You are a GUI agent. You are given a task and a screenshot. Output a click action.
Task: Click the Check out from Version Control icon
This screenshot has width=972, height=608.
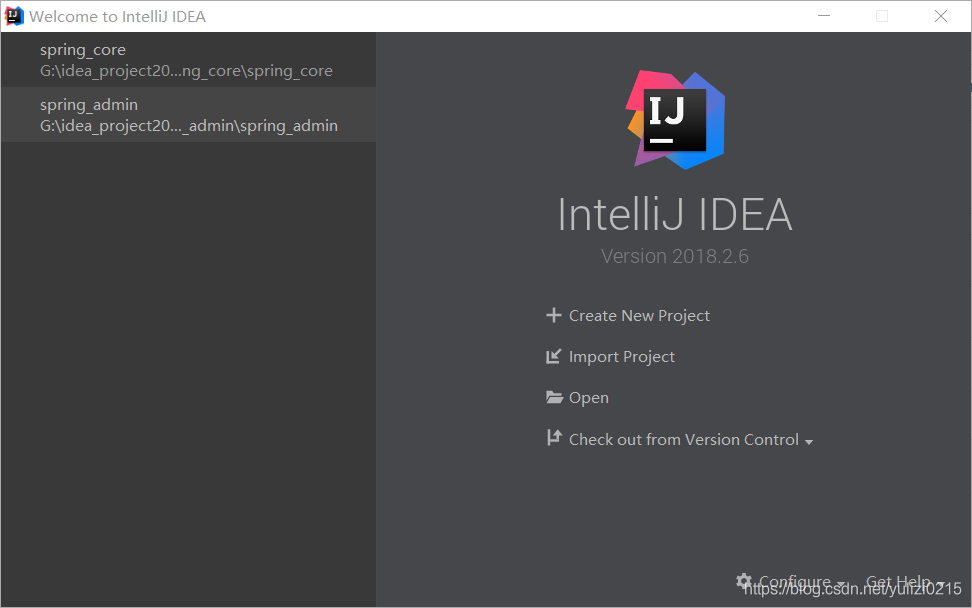click(554, 438)
